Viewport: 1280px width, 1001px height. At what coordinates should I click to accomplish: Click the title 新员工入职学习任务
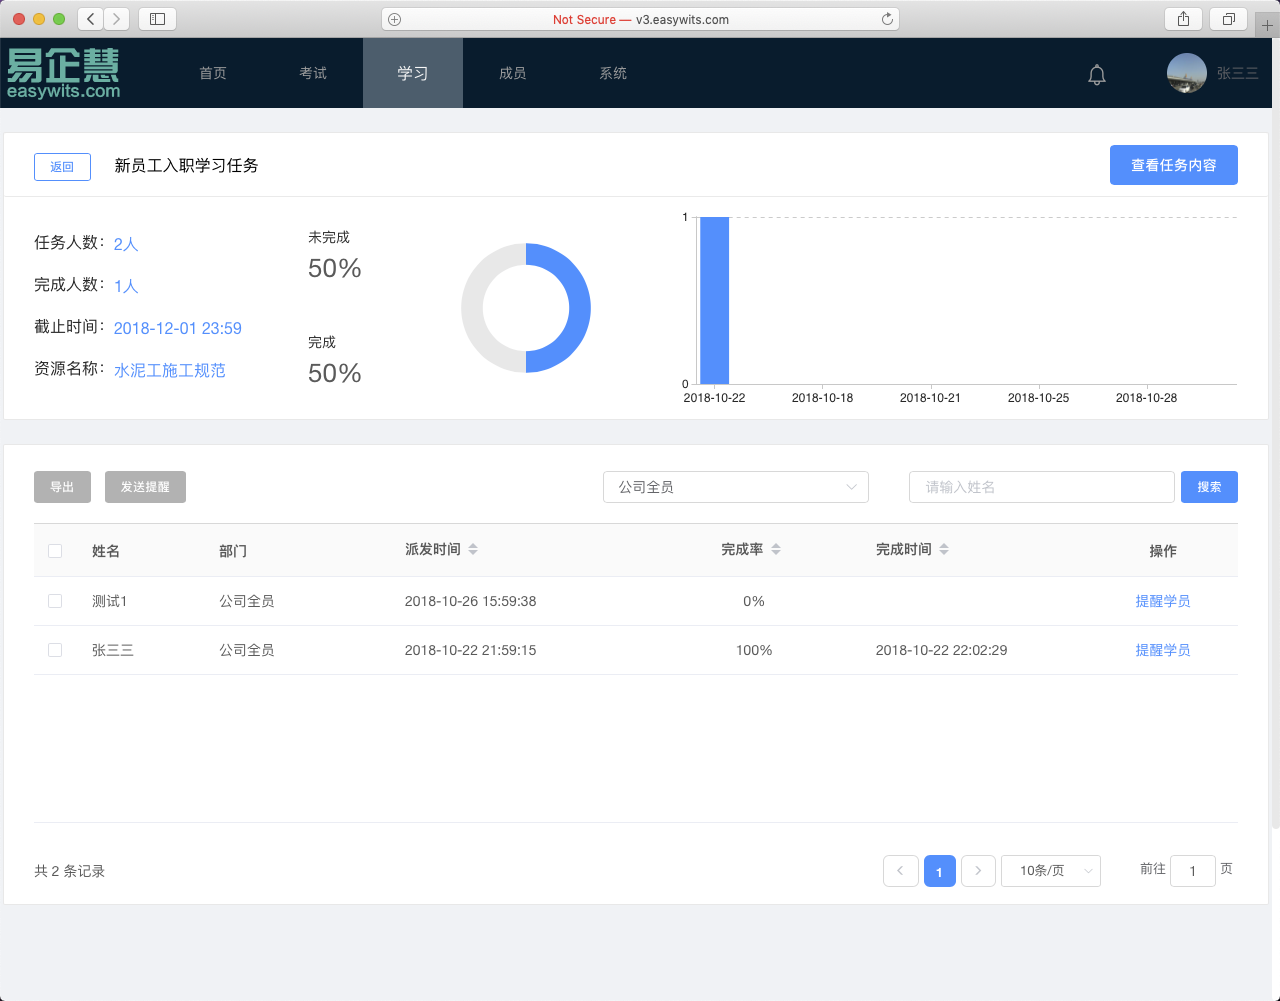tap(186, 166)
